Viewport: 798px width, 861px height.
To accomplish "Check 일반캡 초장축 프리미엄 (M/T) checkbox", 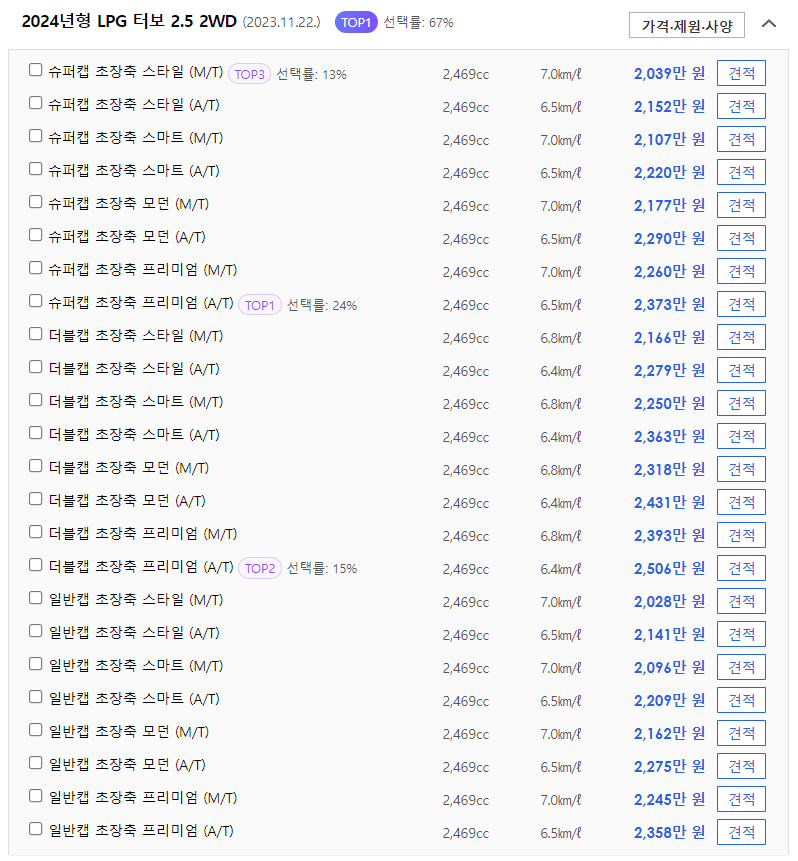I will click(x=35, y=796).
